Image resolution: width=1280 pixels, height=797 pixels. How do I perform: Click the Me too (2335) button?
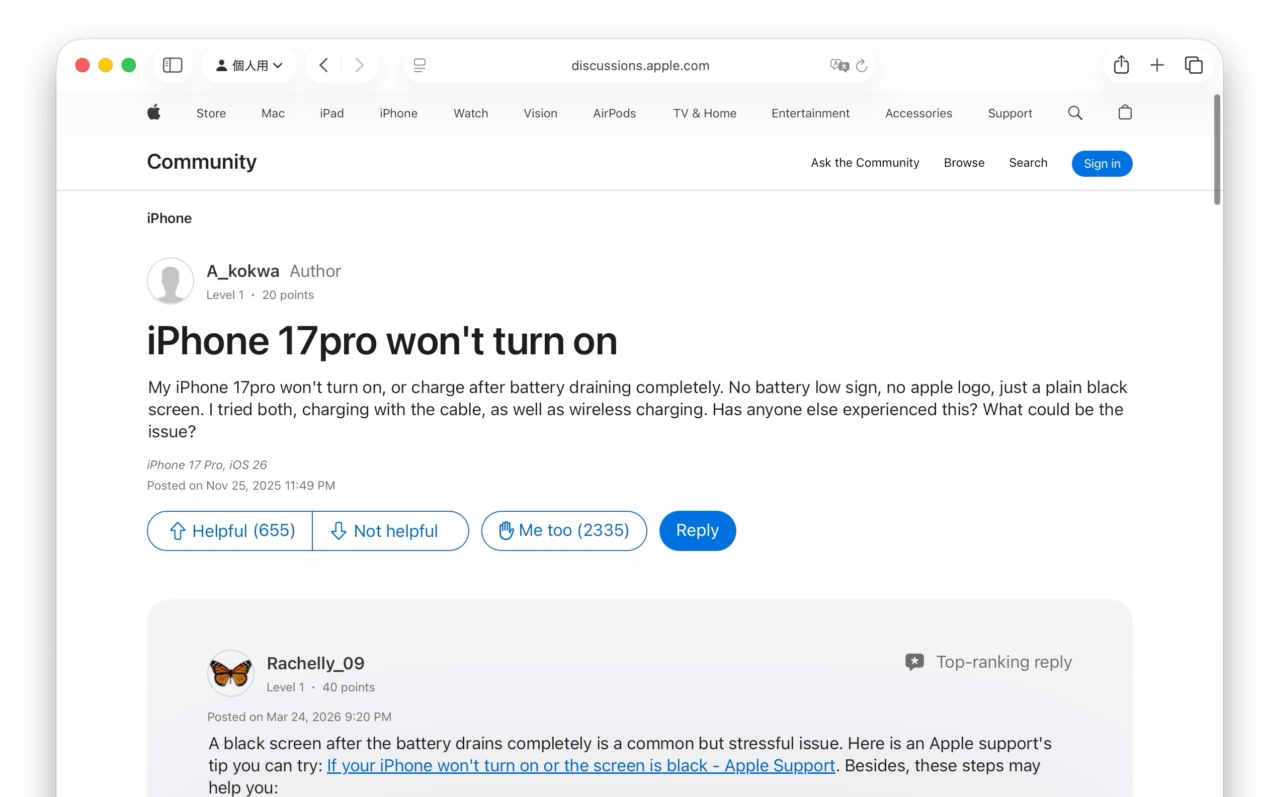click(564, 531)
